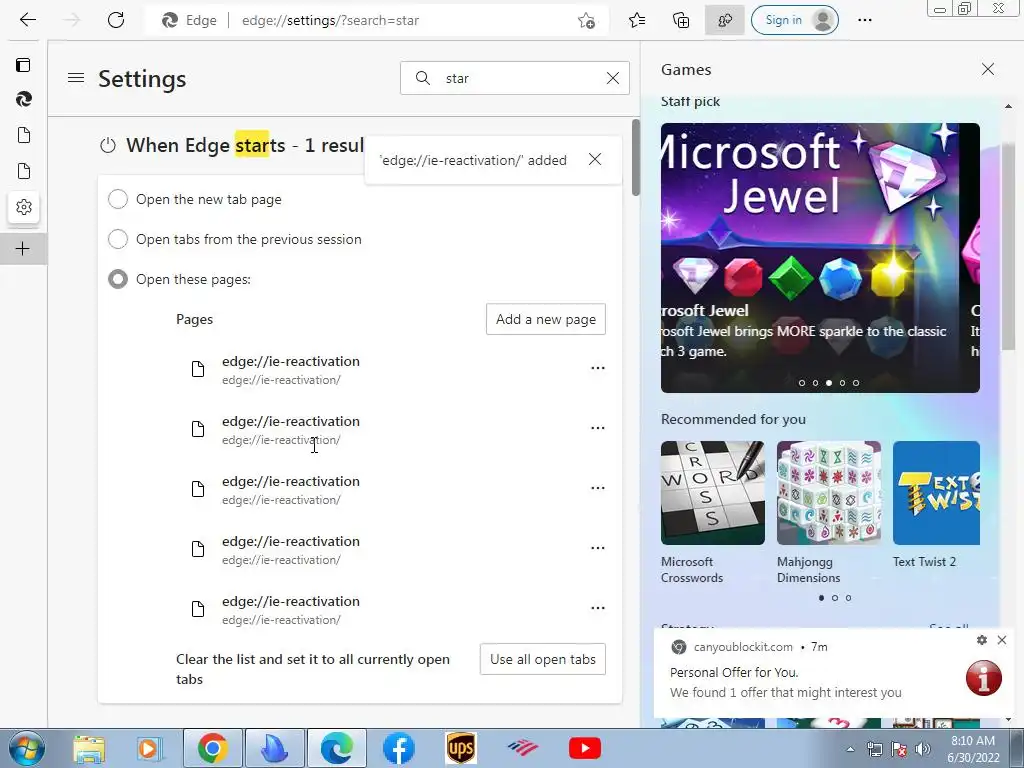Jump to first Staff pick carousel dot
Screen dimensions: 1024x768
click(x=802, y=383)
